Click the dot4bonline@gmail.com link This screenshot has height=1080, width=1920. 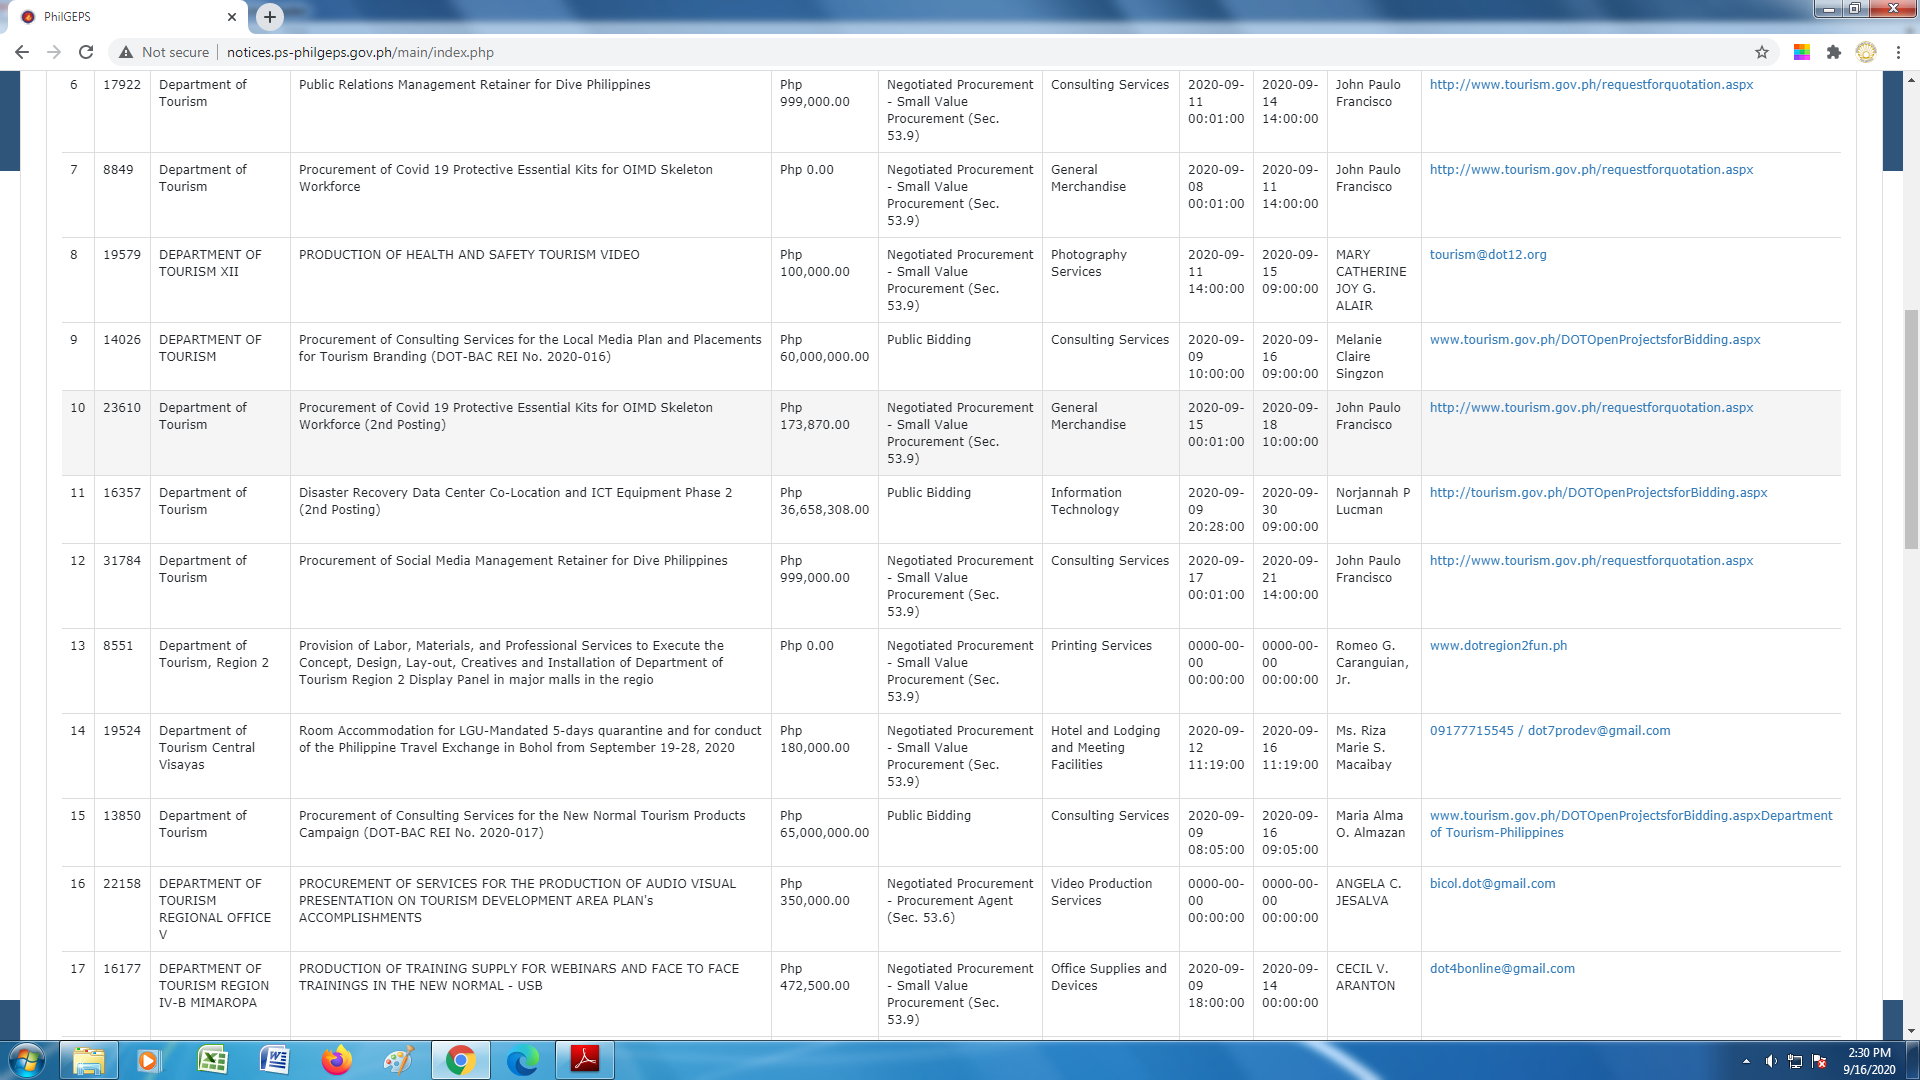tap(1502, 969)
